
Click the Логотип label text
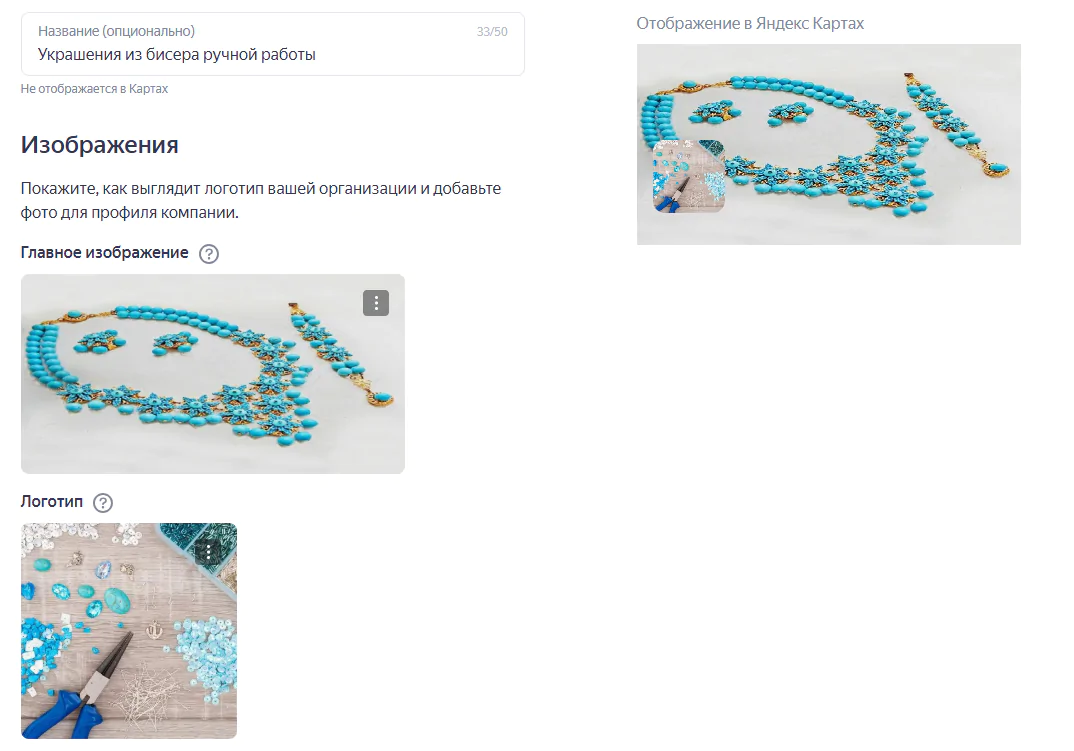pyautogui.click(x=51, y=502)
